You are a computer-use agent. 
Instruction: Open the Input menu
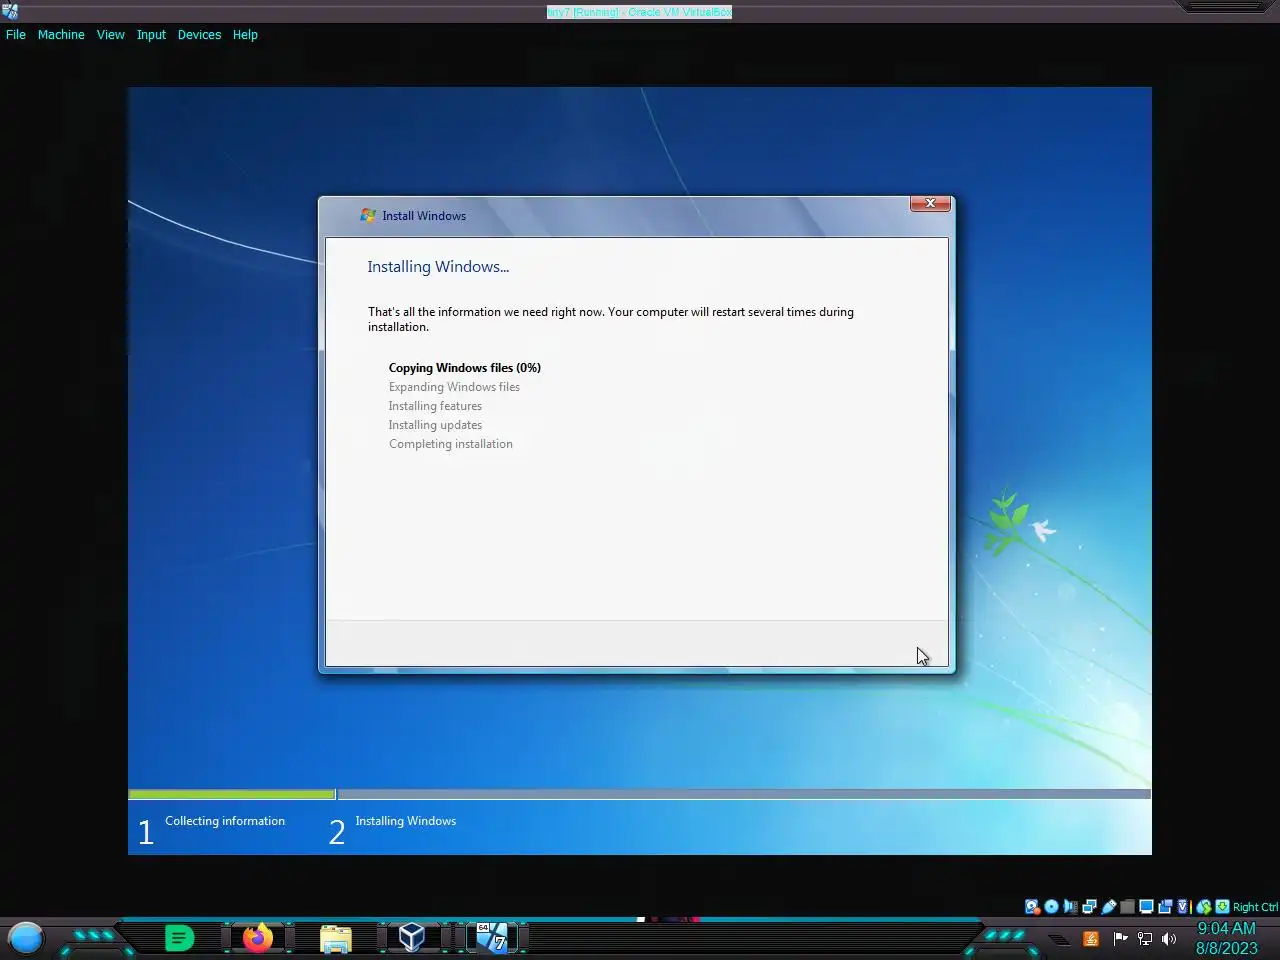[152, 34]
